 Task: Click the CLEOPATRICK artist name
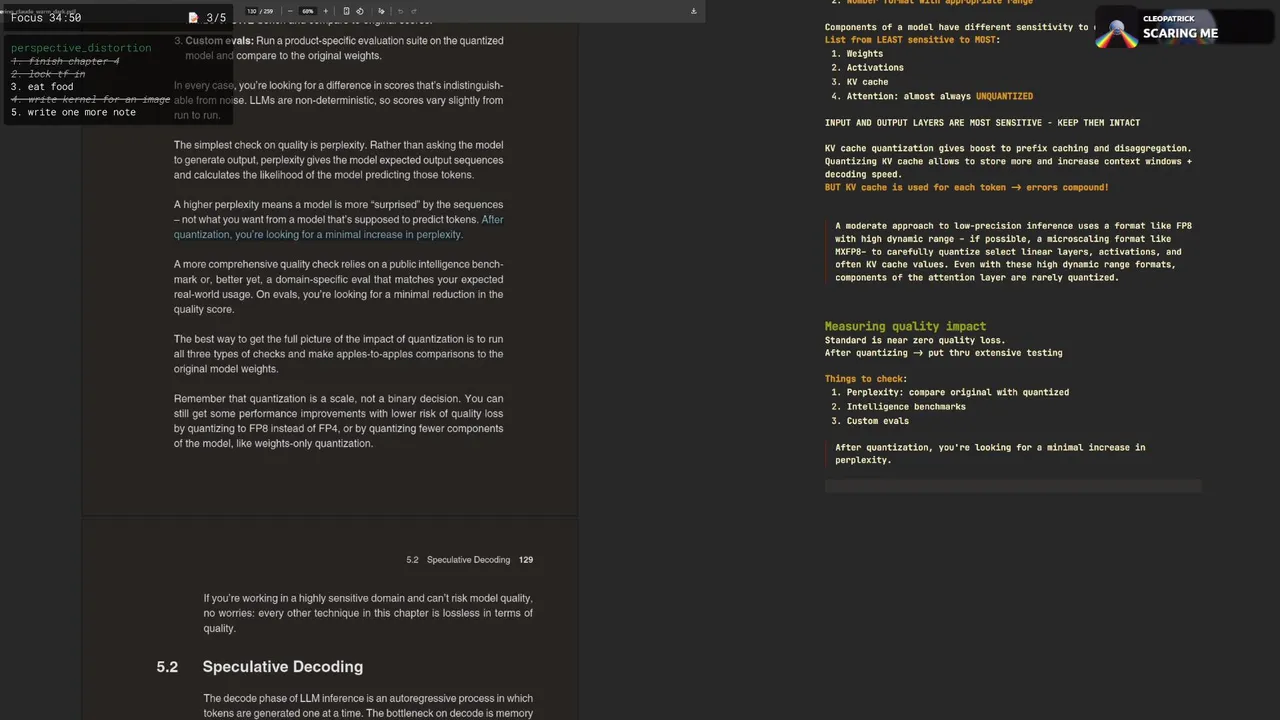1168,19
